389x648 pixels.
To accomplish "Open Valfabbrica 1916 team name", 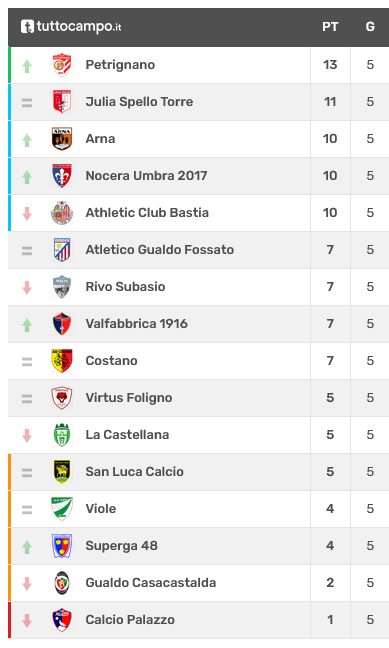I will pos(136,324).
